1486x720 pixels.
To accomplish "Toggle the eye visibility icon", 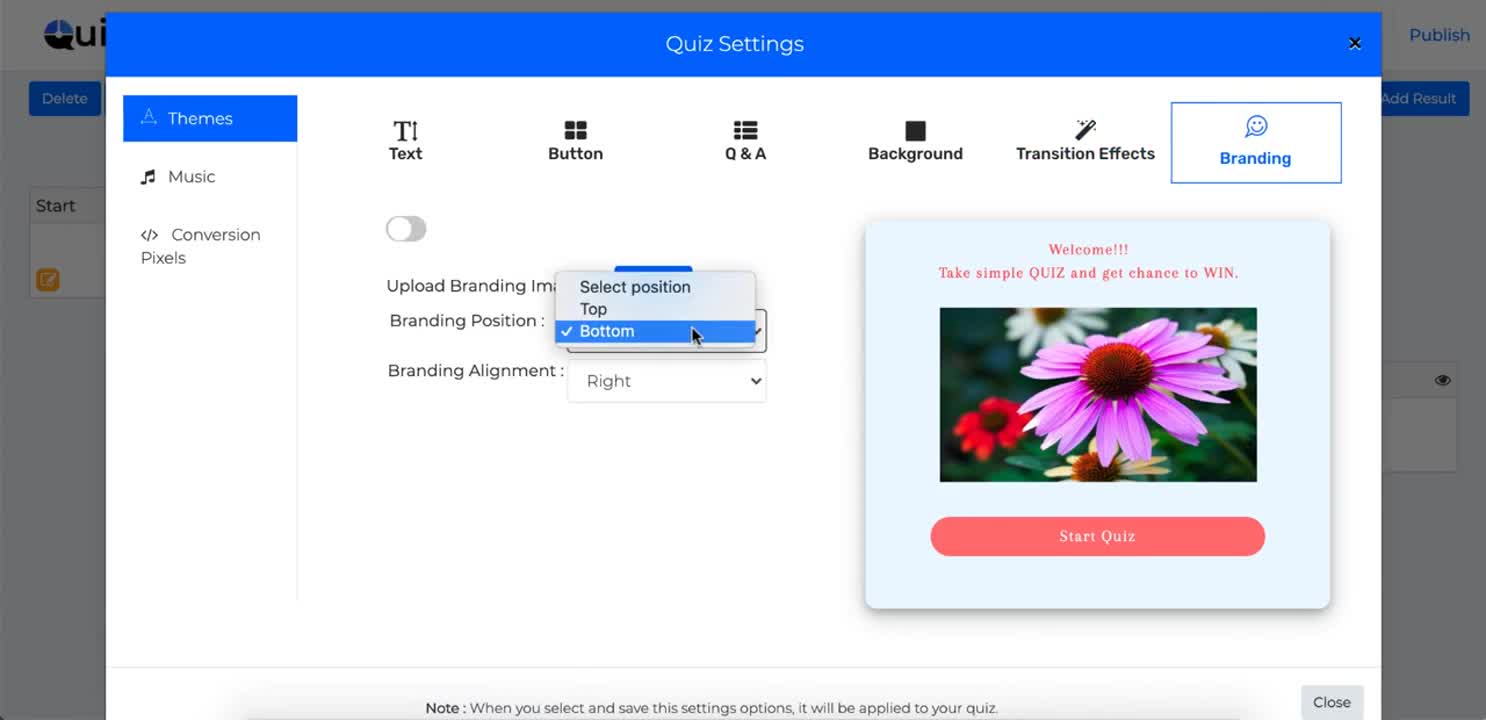I will [x=1442, y=380].
